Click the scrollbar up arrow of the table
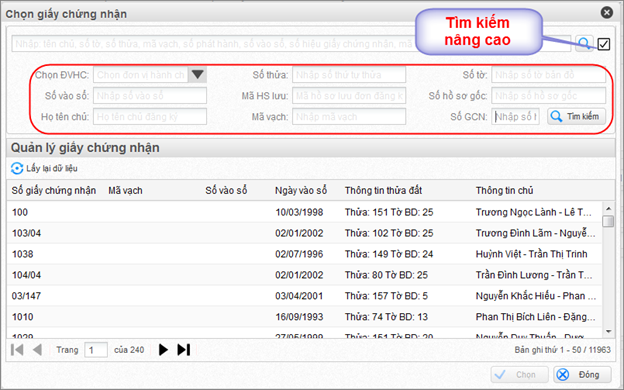The width and height of the screenshot is (624, 390). point(608,209)
